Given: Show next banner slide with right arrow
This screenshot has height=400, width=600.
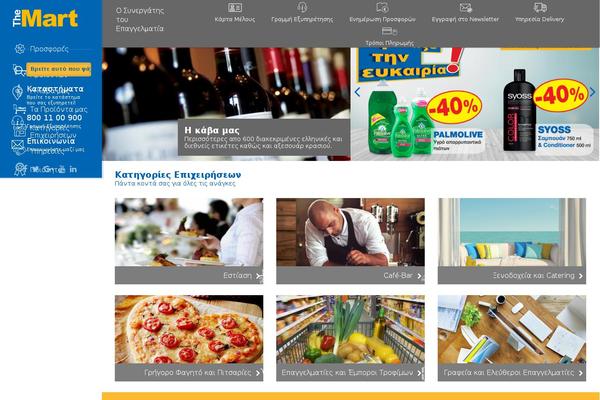Looking at the screenshot, I should pyautogui.click(x=592, y=92).
